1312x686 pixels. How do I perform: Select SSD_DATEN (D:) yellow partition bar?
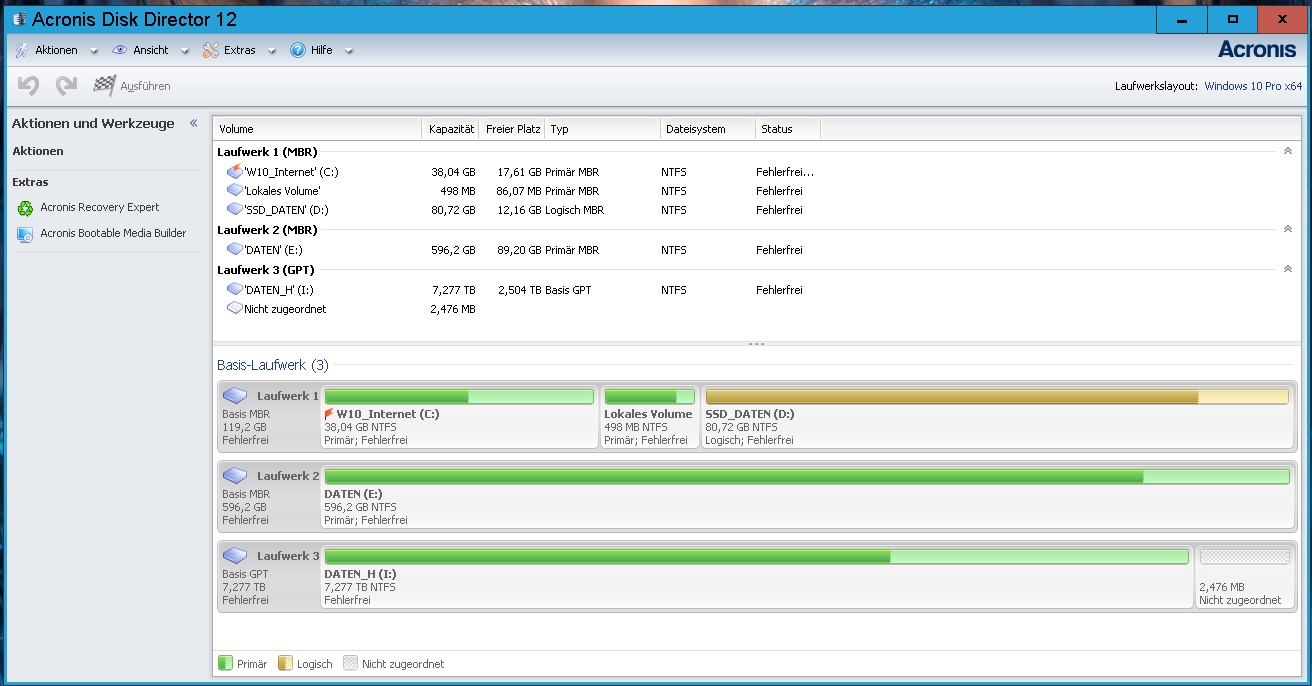(x=997, y=397)
